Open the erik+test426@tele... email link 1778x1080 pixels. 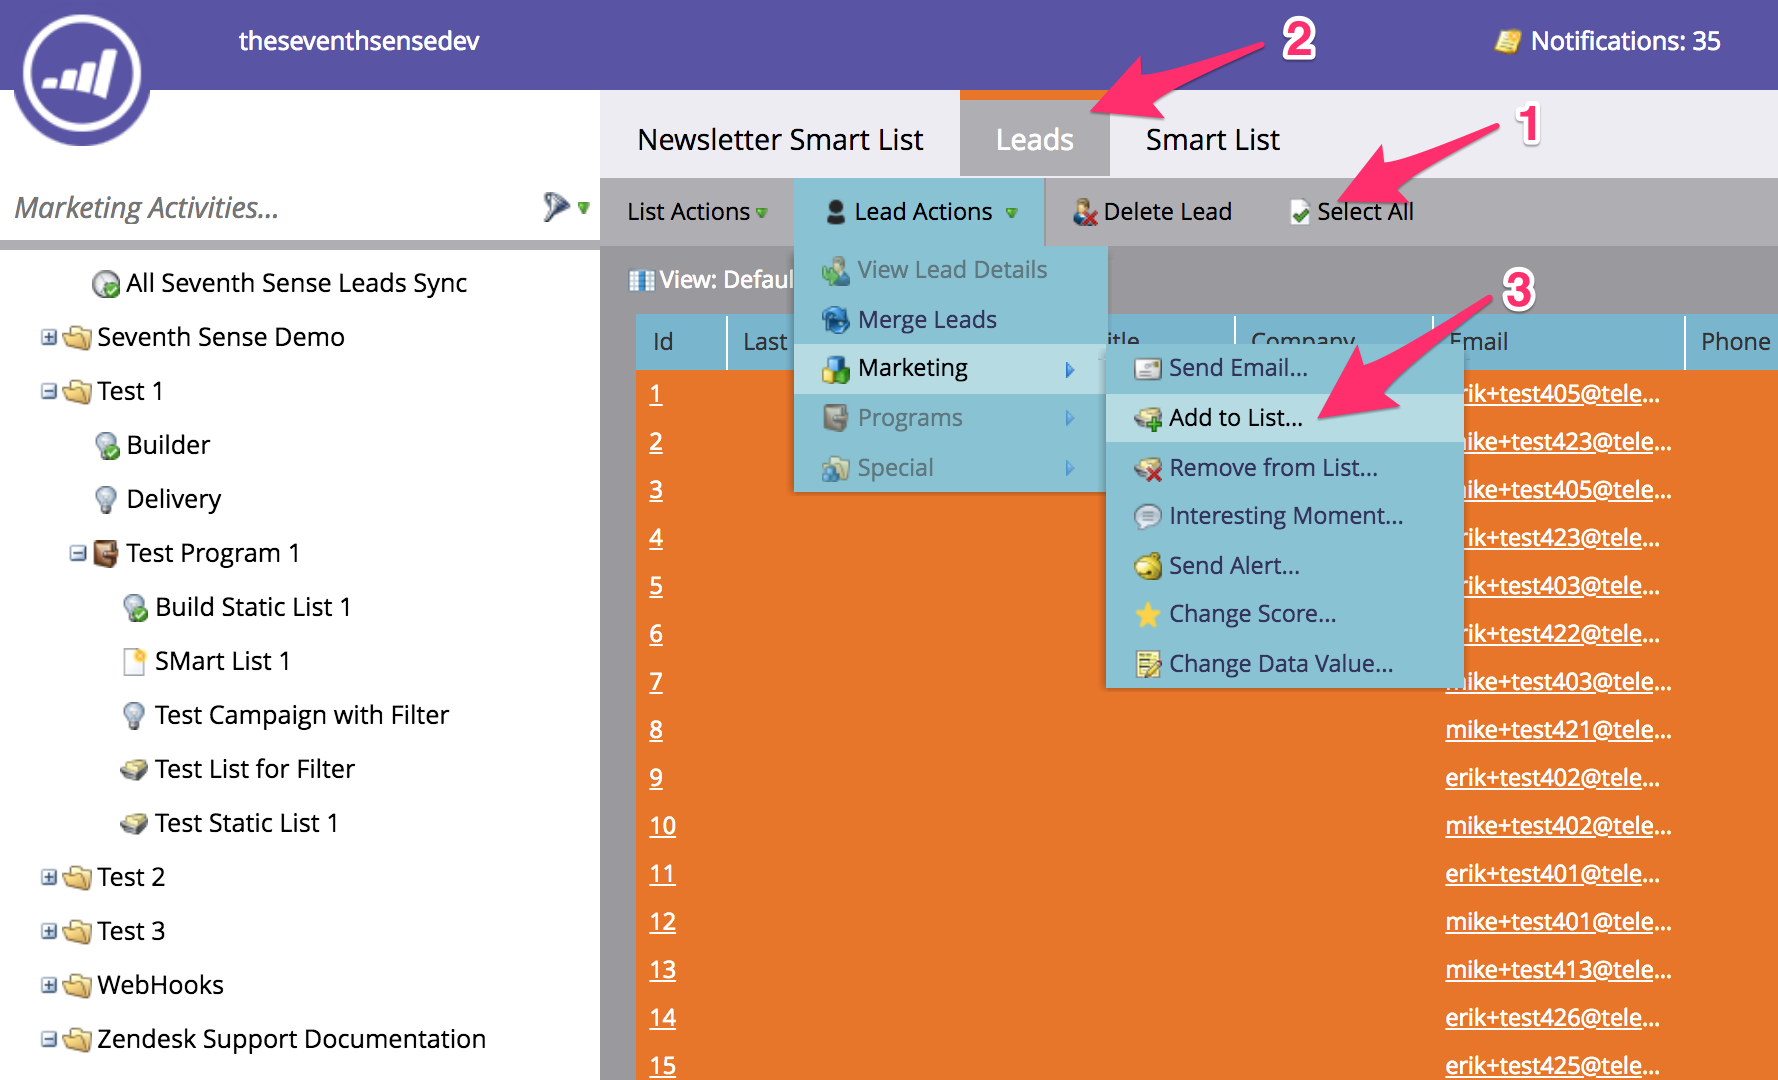pos(1552,1018)
